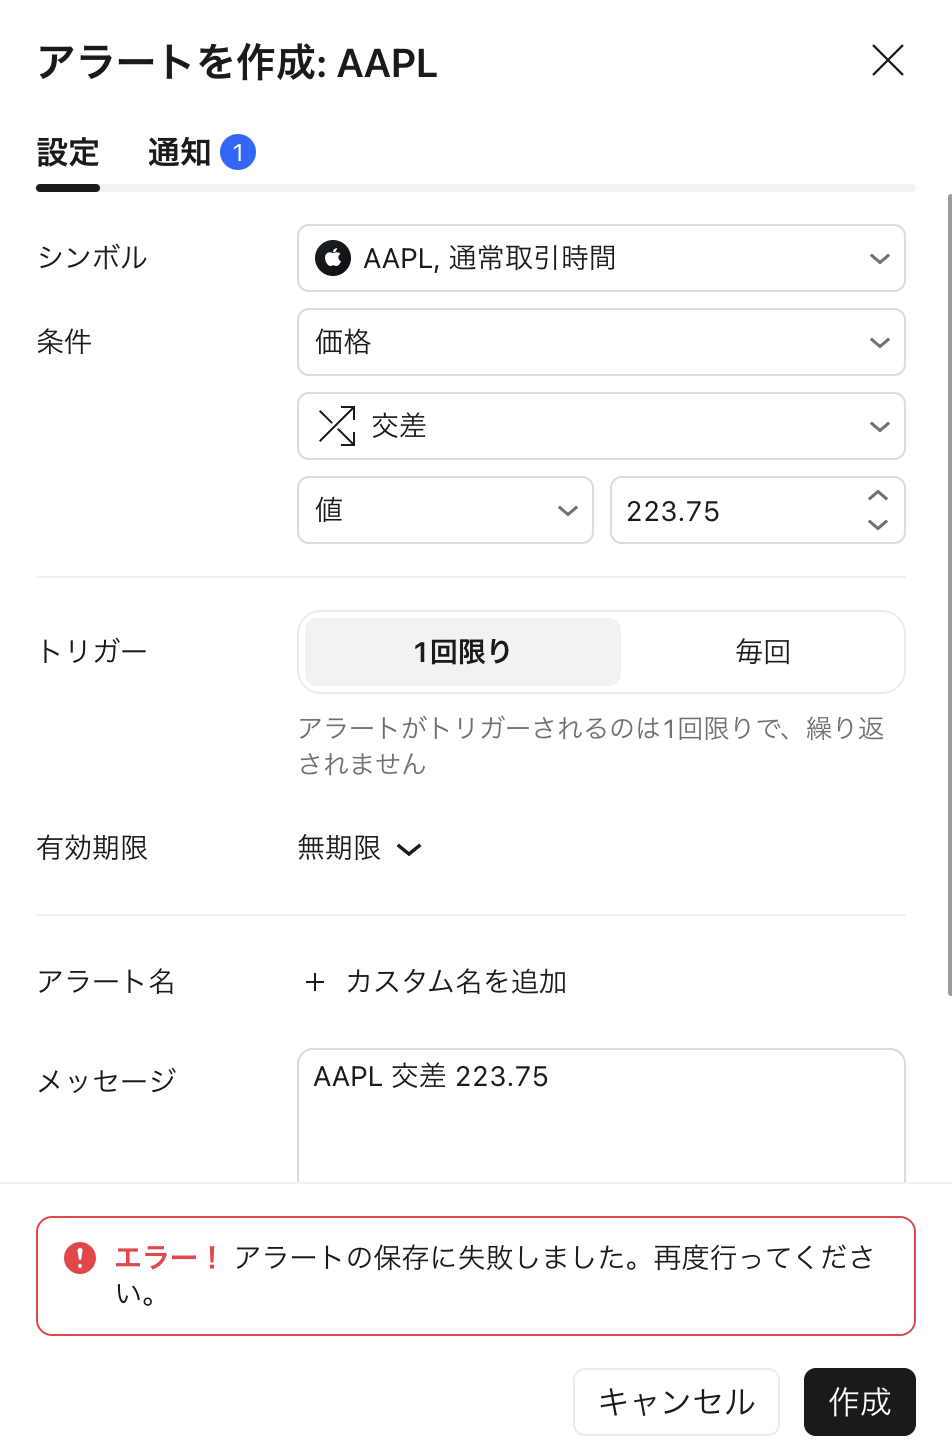952x1456 pixels.
Task: Click the red error exclamation icon
Action: coord(80,1257)
